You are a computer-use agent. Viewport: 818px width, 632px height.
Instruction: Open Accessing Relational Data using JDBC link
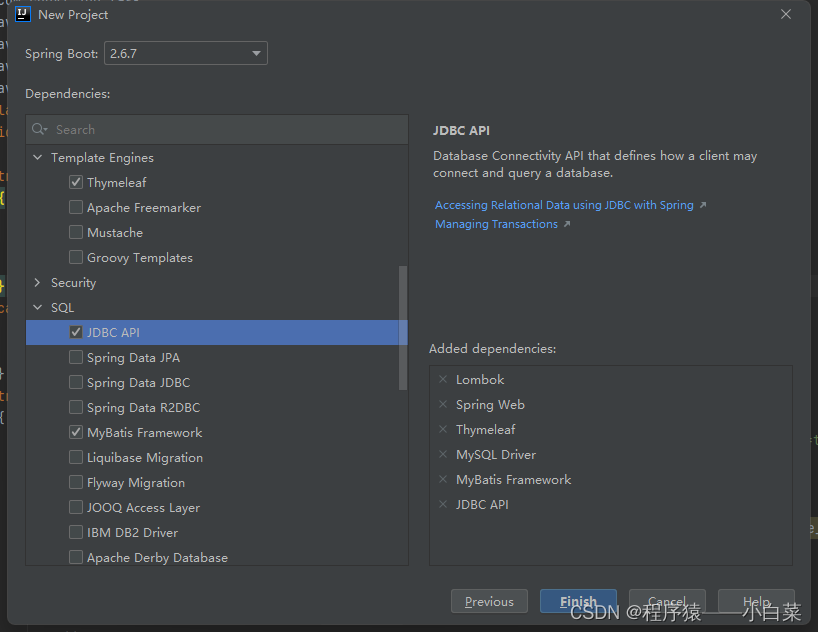pyautogui.click(x=564, y=205)
